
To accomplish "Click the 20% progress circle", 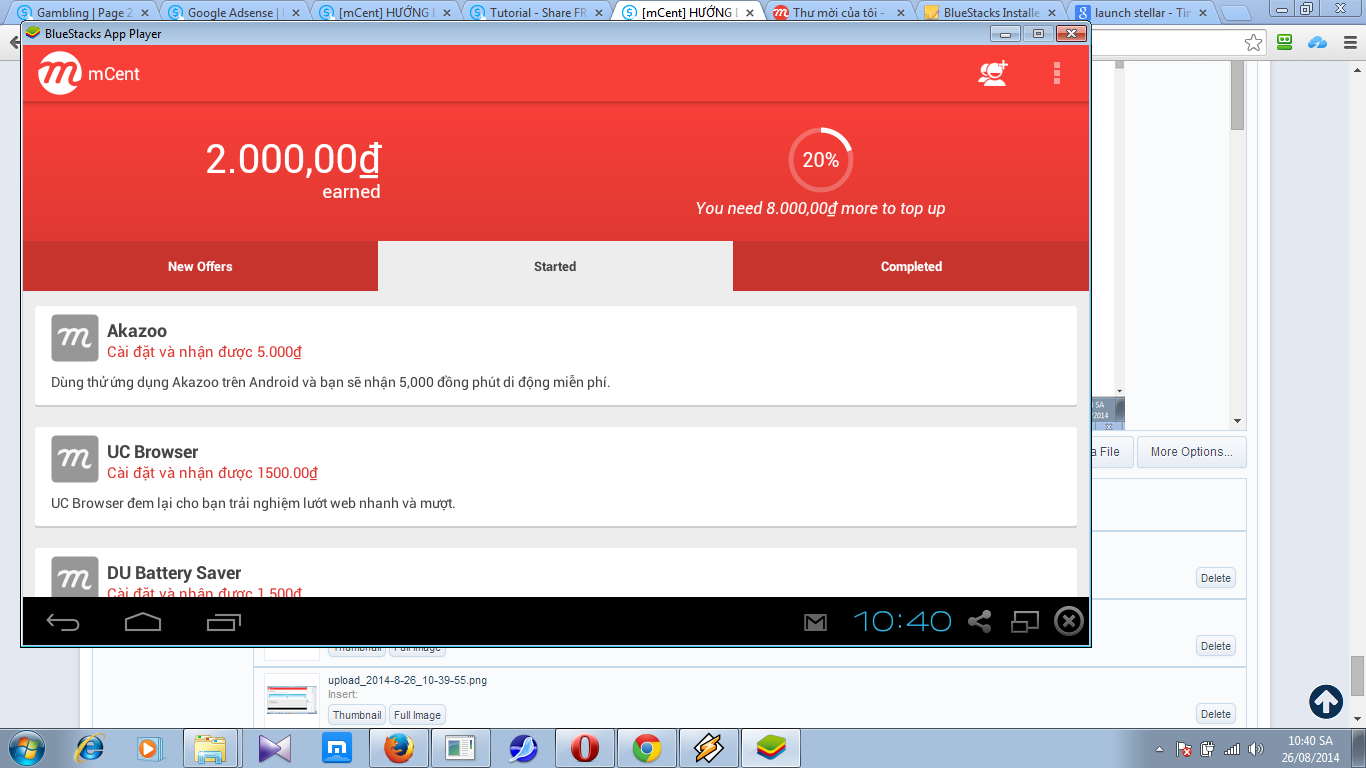I will tap(820, 159).
